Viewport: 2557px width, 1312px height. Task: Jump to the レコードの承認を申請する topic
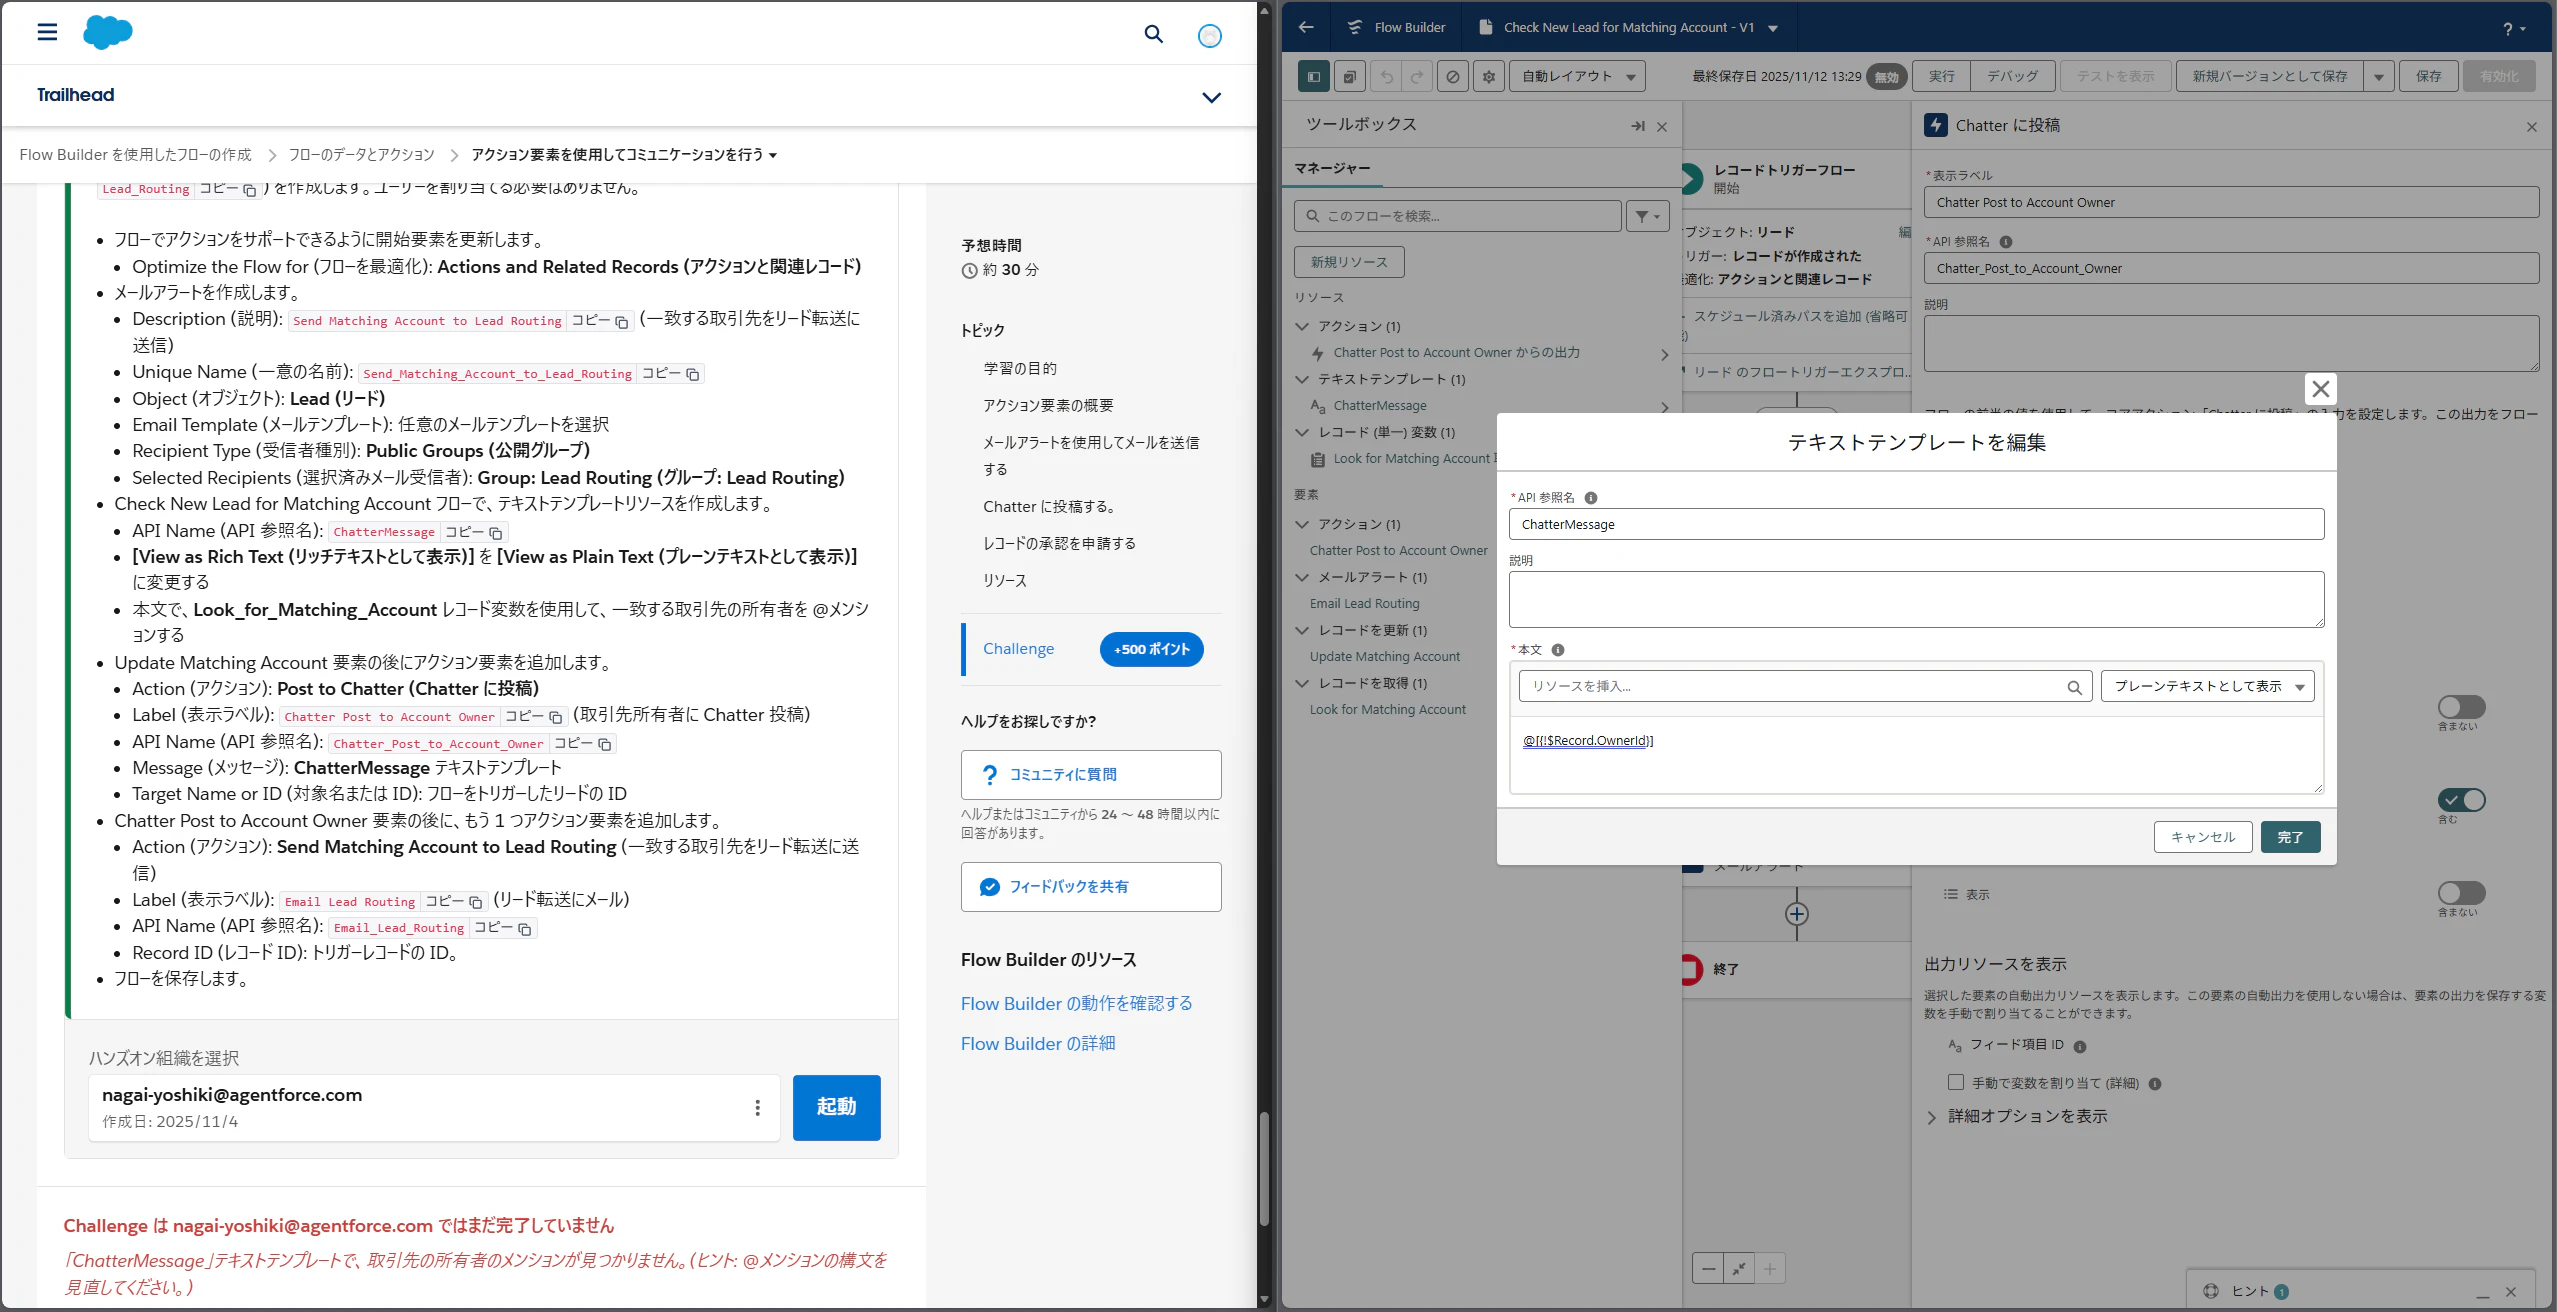pos(1059,544)
